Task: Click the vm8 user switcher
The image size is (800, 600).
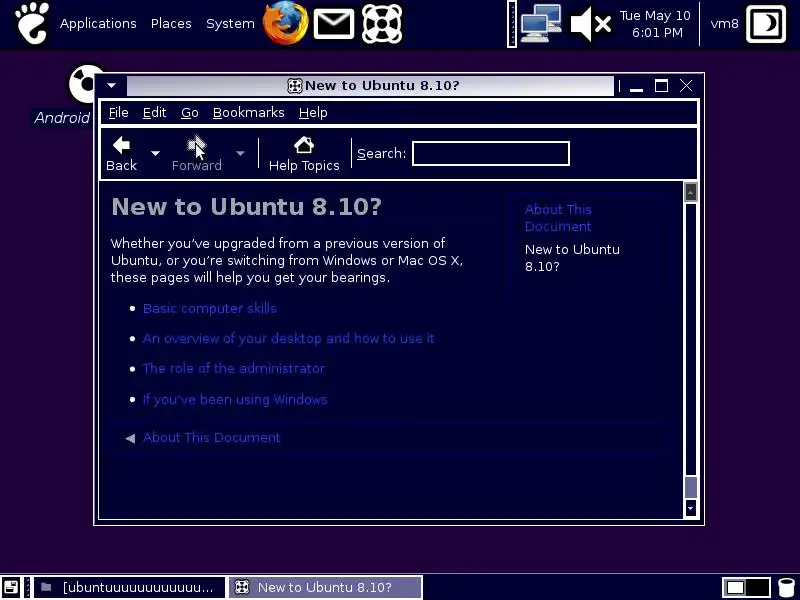Action: tap(724, 23)
